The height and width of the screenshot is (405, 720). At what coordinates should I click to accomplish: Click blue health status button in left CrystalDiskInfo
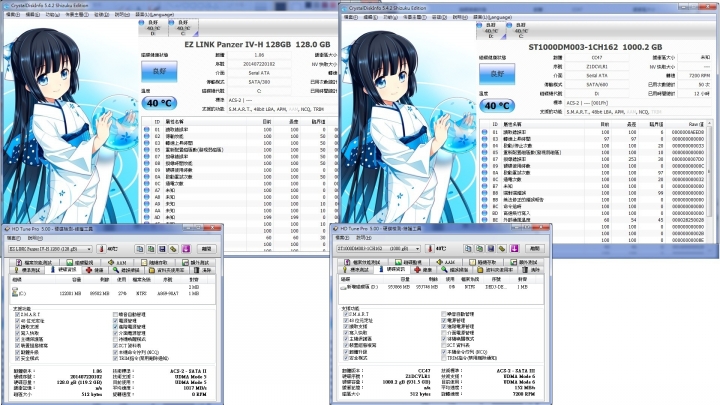coord(159,71)
